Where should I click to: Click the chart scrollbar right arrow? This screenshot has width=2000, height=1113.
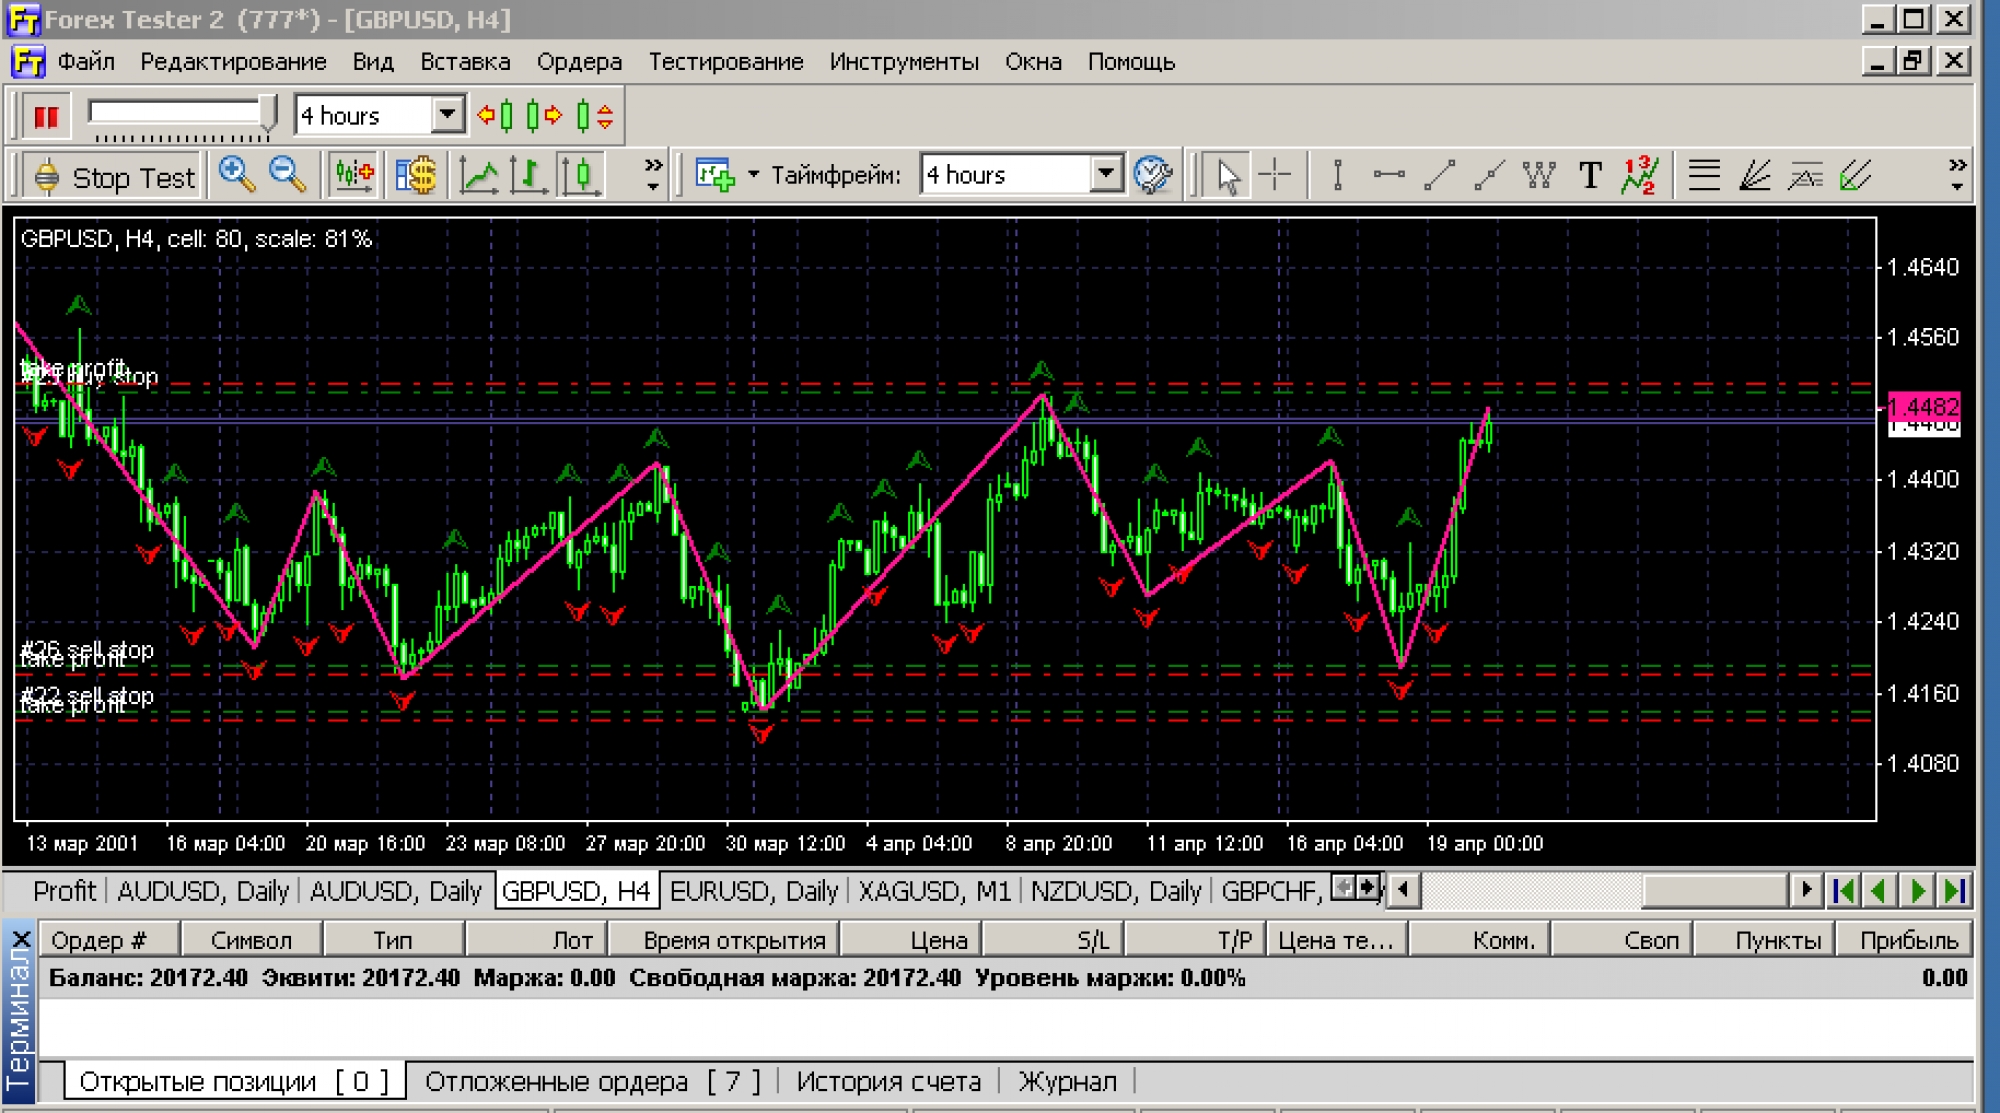1805,889
